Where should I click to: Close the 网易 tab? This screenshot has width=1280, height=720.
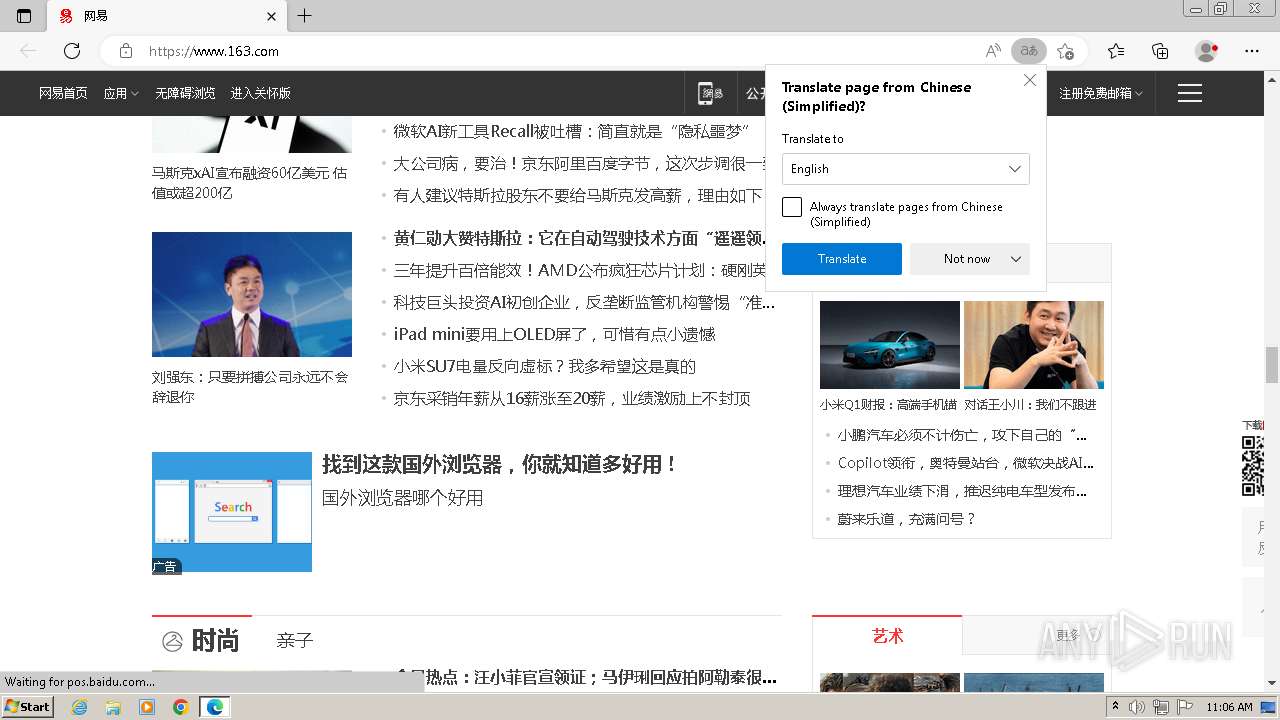point(271,16)
